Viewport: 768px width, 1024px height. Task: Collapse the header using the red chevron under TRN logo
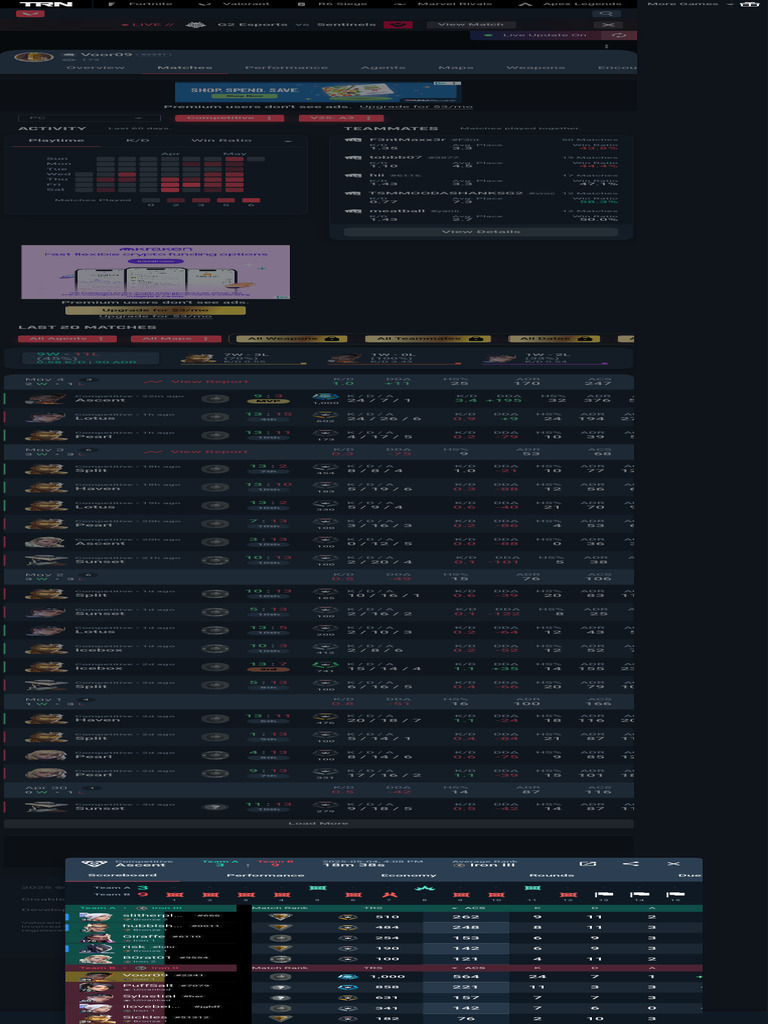30,14
